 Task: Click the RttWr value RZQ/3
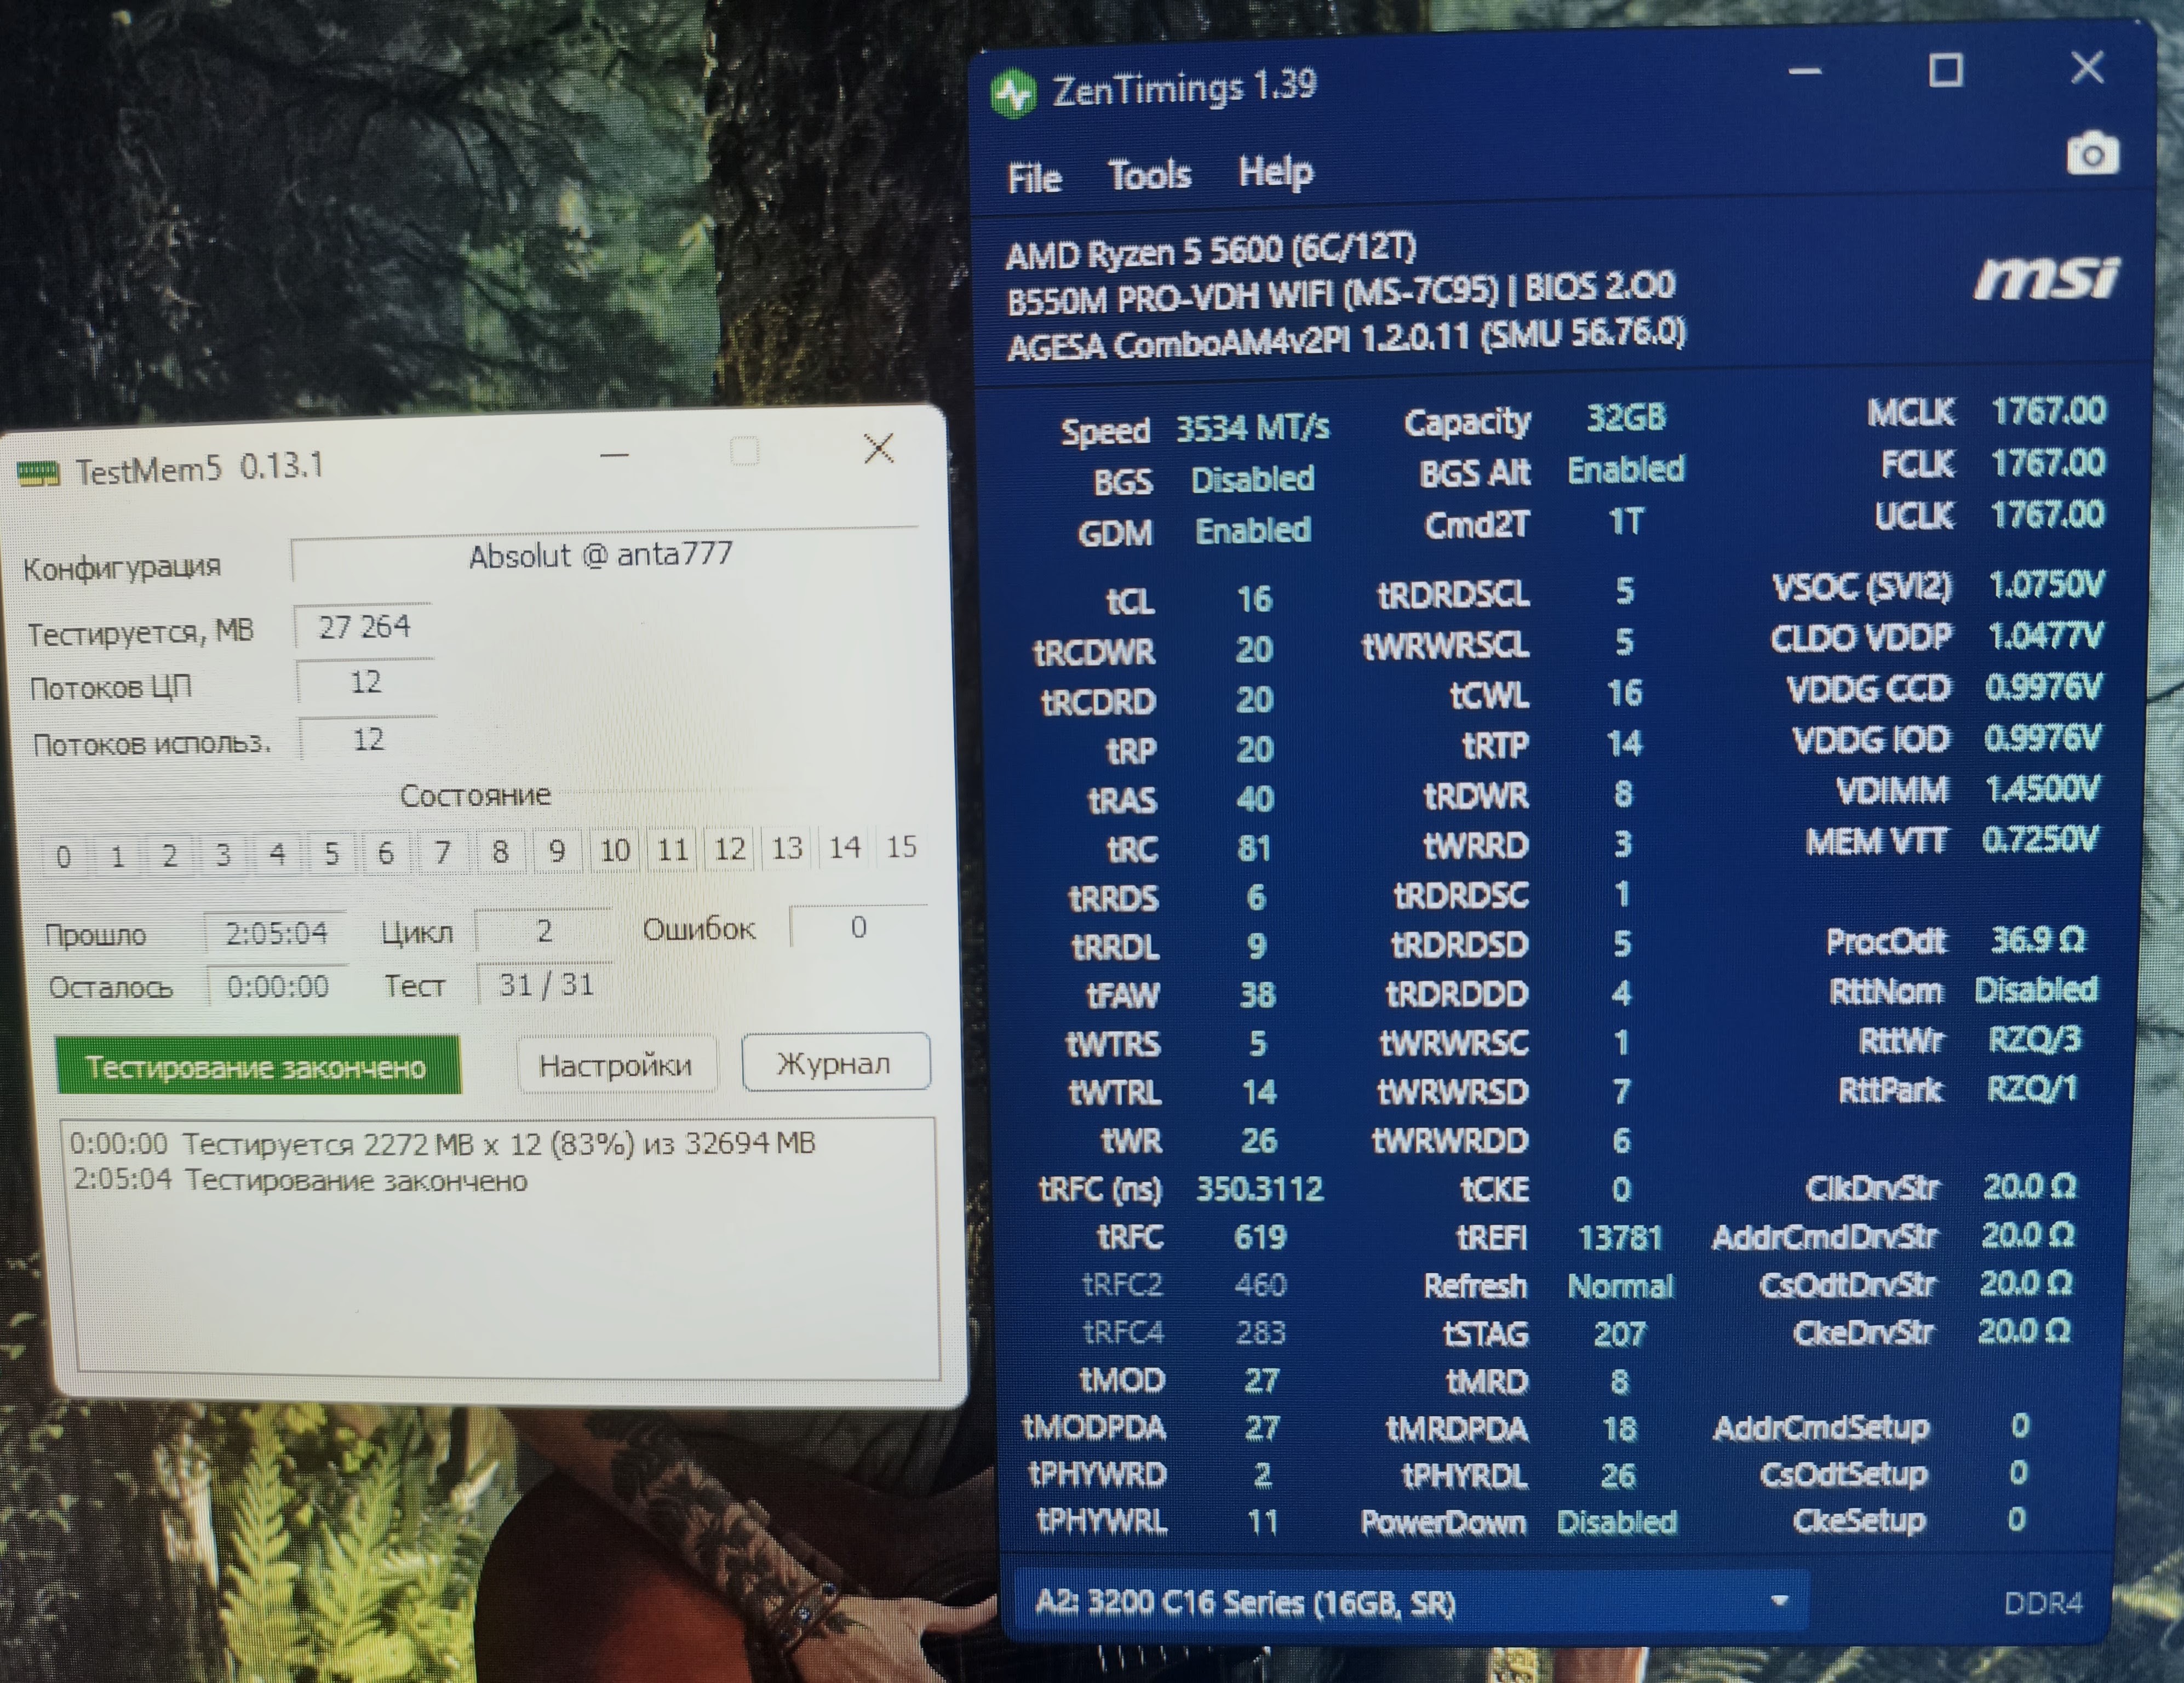coord(2034,1040)
